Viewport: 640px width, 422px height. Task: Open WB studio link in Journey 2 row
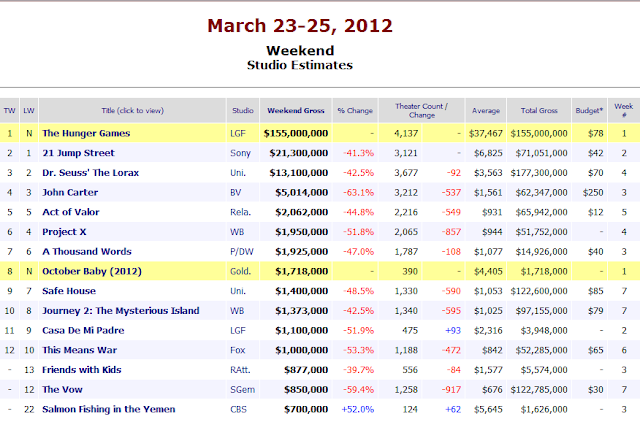click(237, 311)
